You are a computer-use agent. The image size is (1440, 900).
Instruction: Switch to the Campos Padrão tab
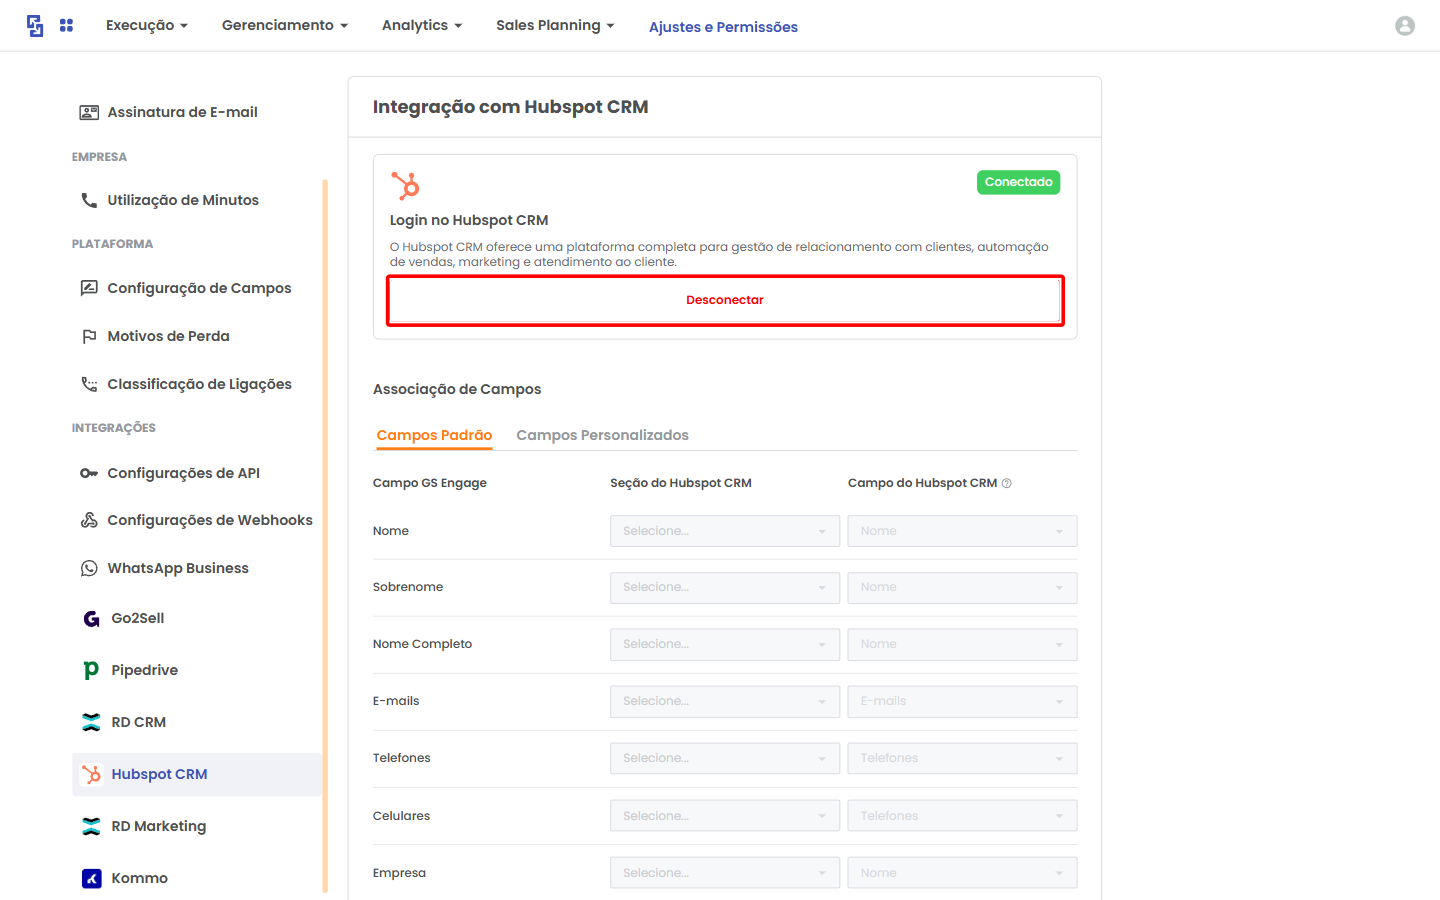pyautogui.click(x=434, y=435)
